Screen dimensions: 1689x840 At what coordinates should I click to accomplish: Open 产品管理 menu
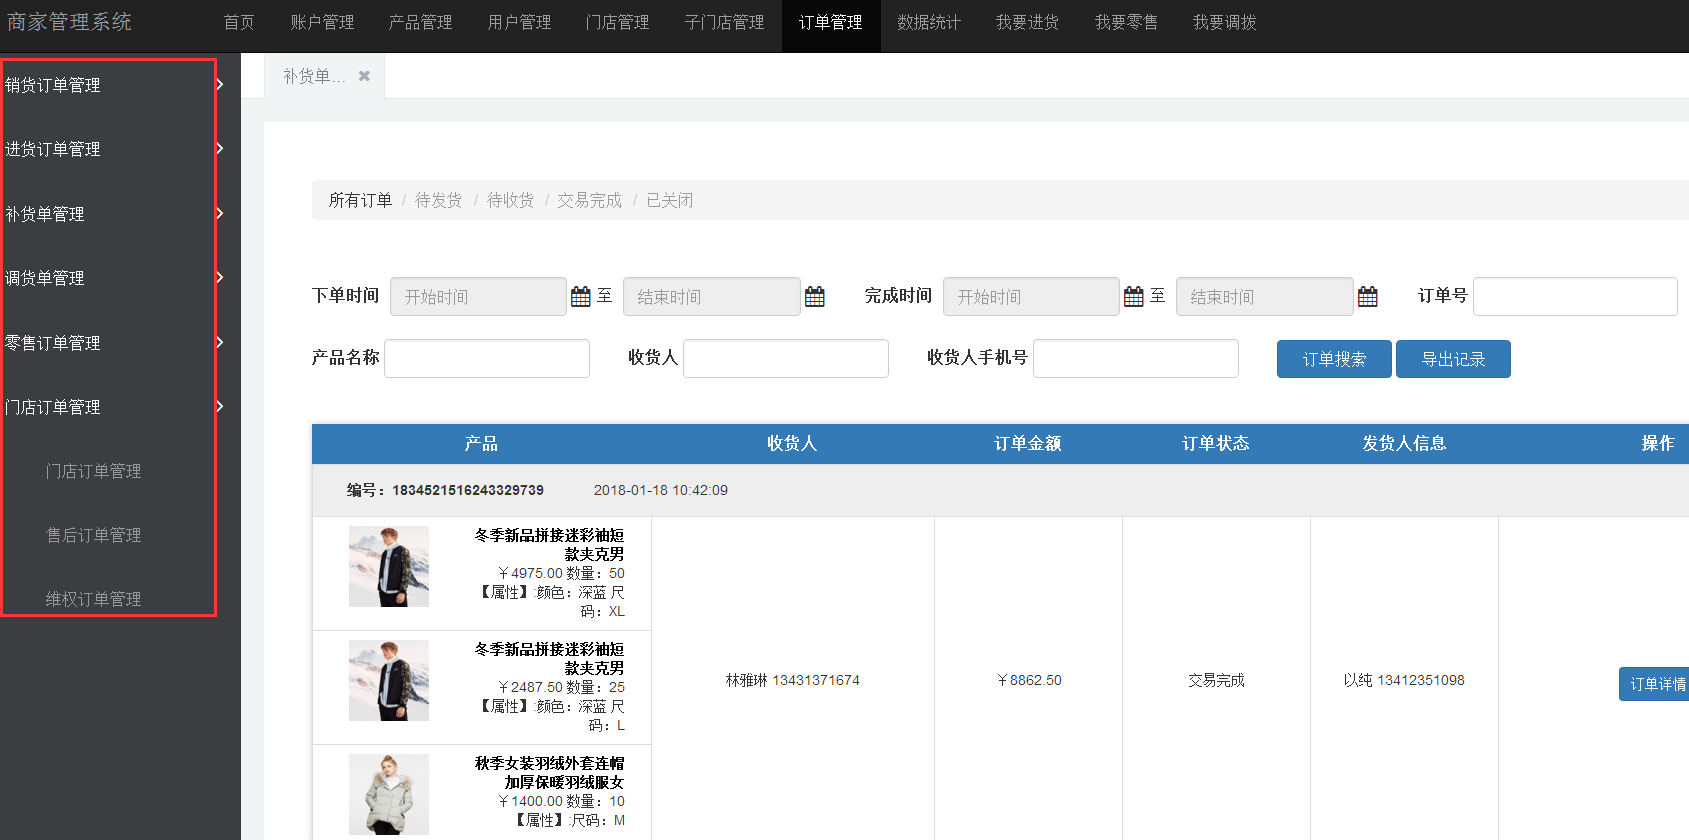coord(420,22)
